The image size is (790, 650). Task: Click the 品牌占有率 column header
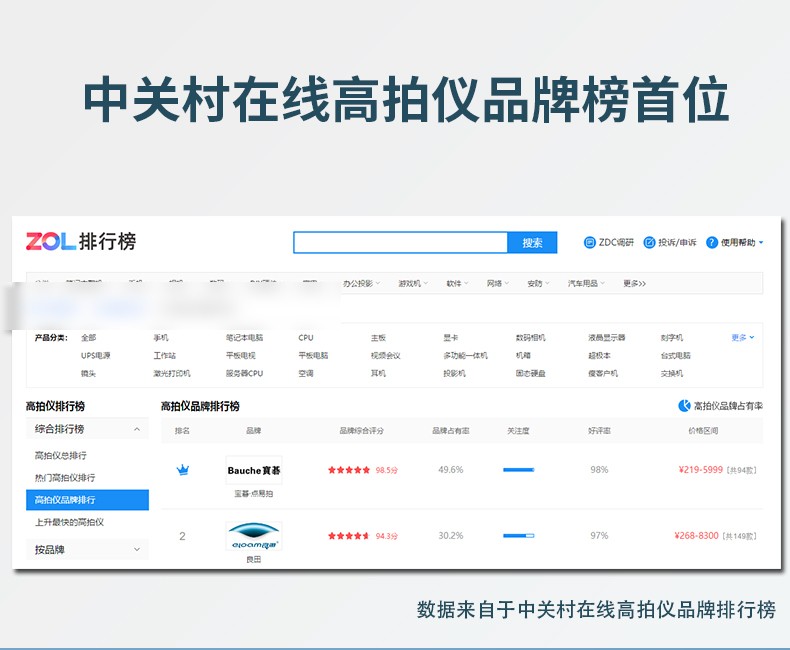450,431
